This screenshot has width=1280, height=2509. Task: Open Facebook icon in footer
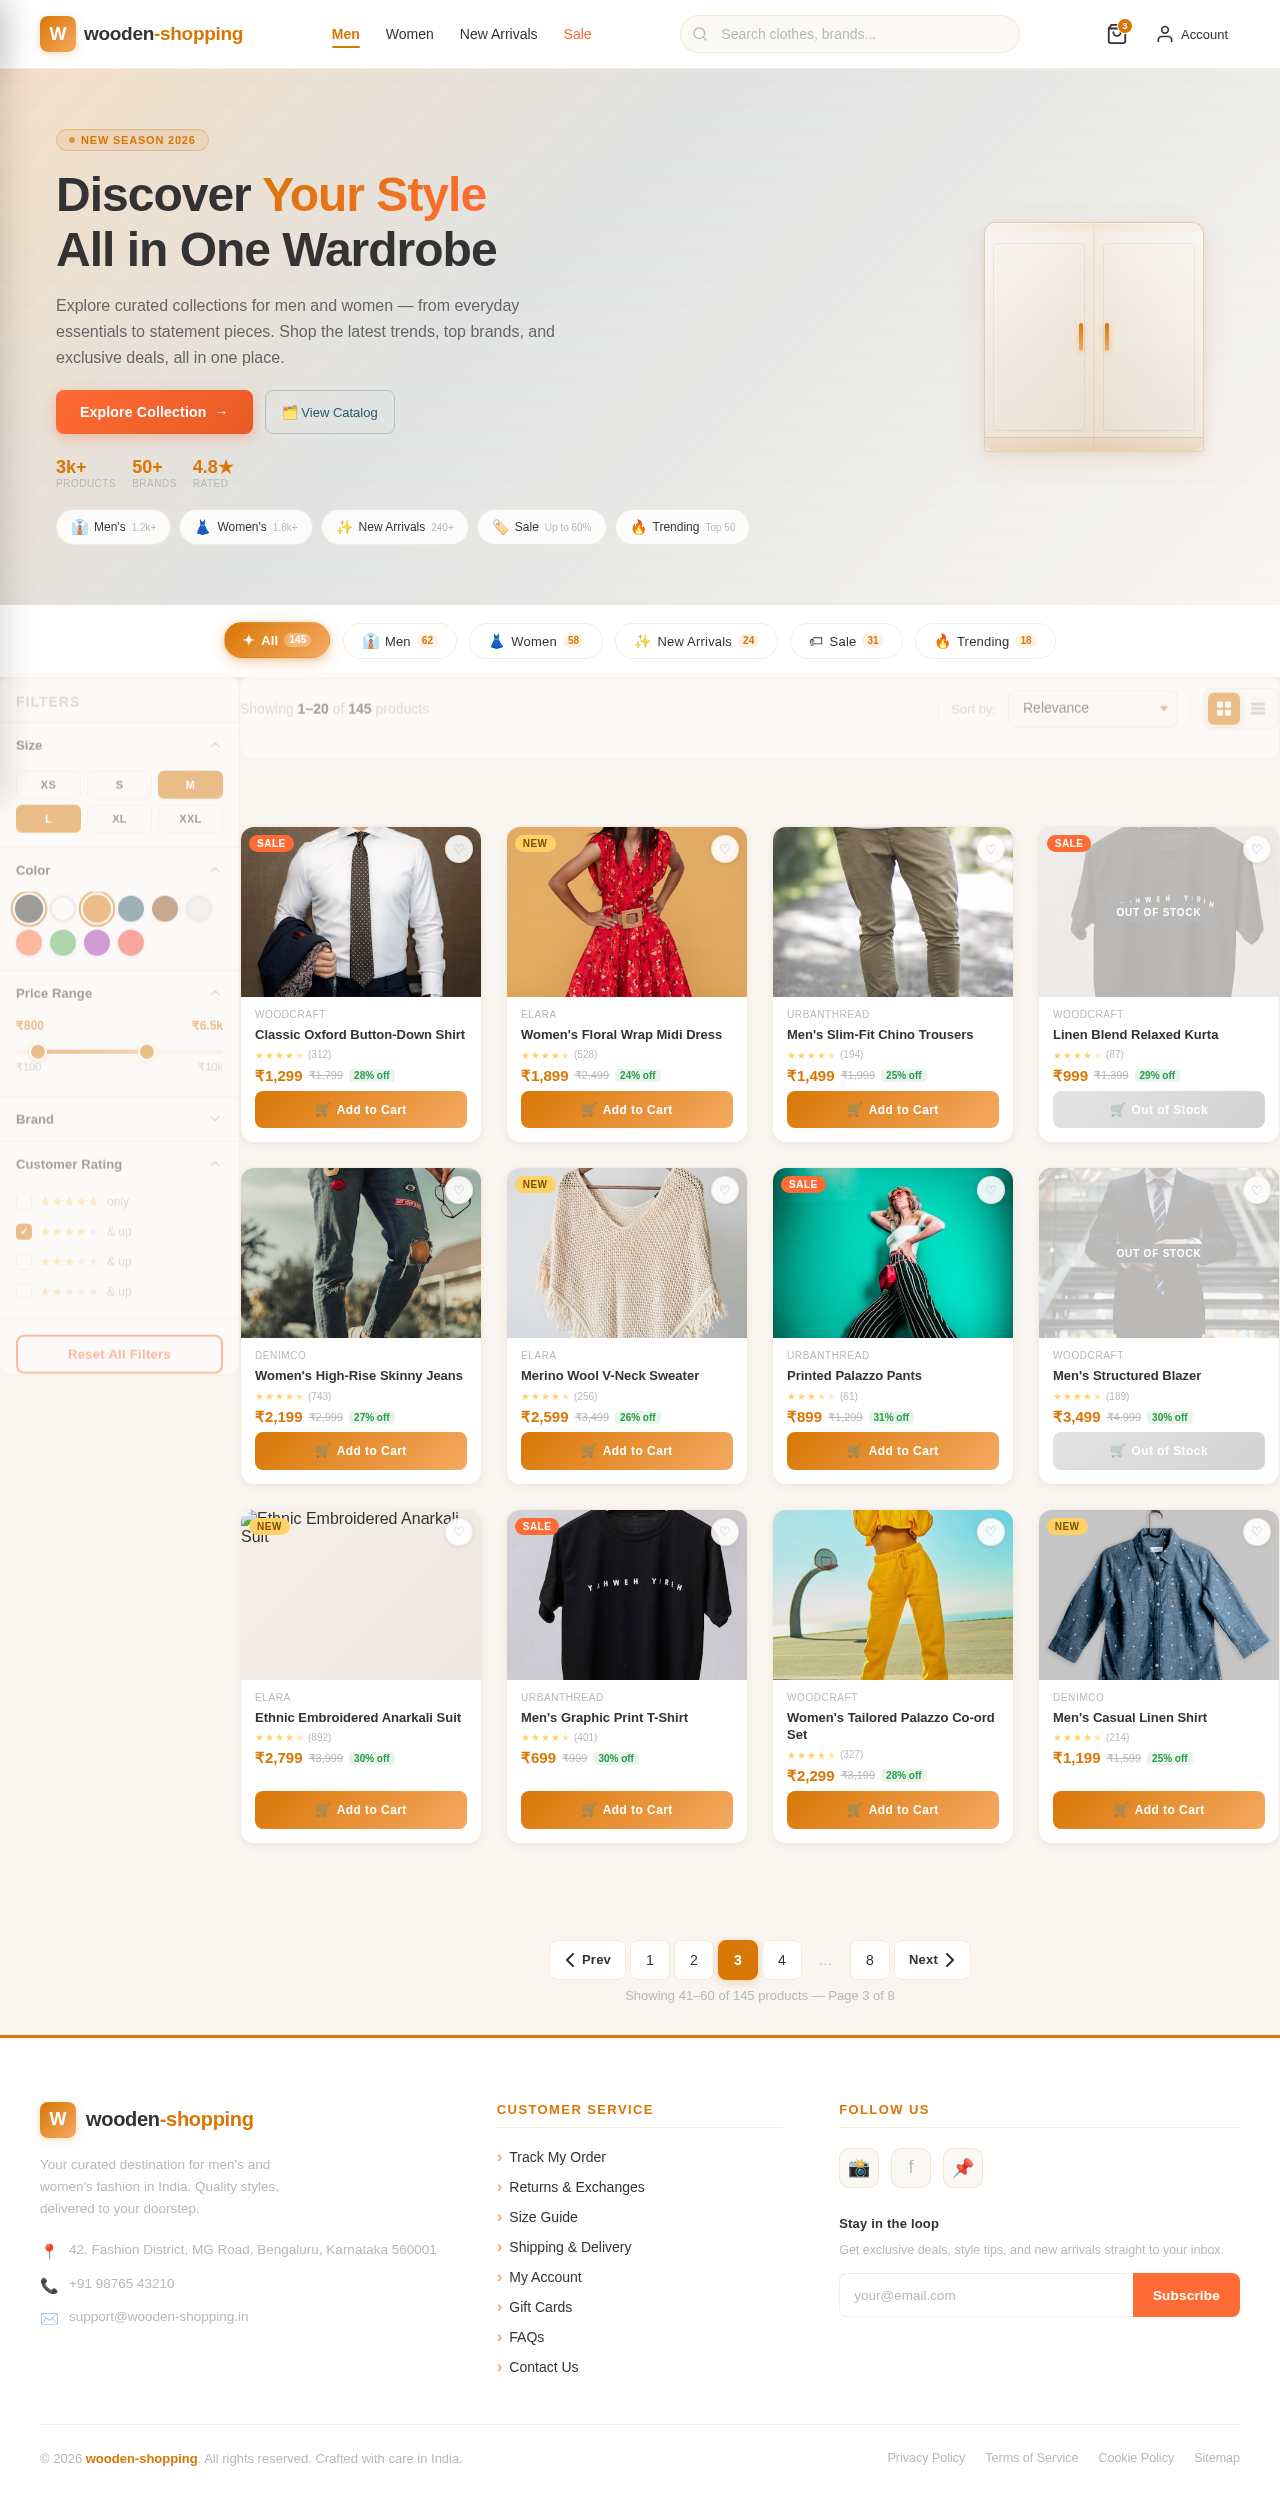[x=911, y=2168]
